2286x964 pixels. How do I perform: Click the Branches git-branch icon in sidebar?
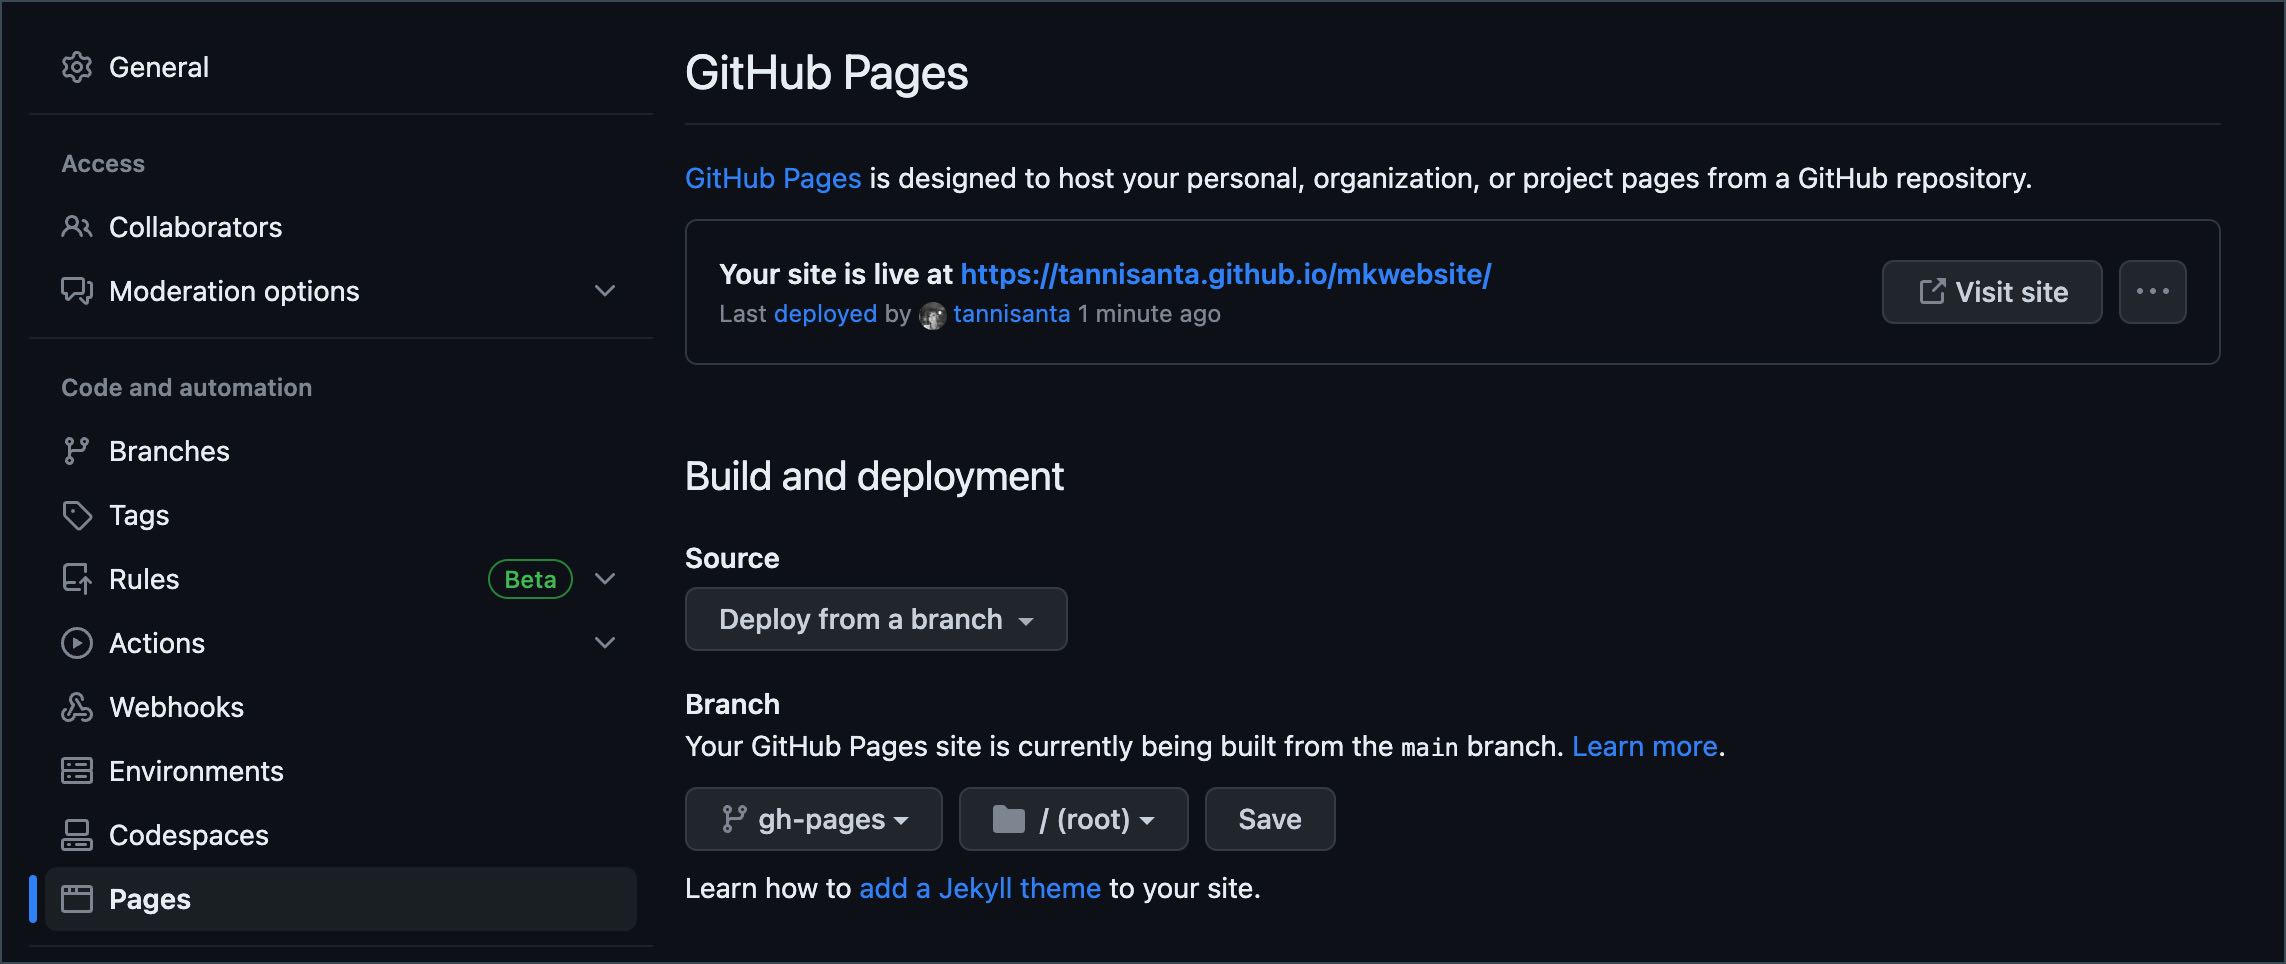[x=77, y=451]
